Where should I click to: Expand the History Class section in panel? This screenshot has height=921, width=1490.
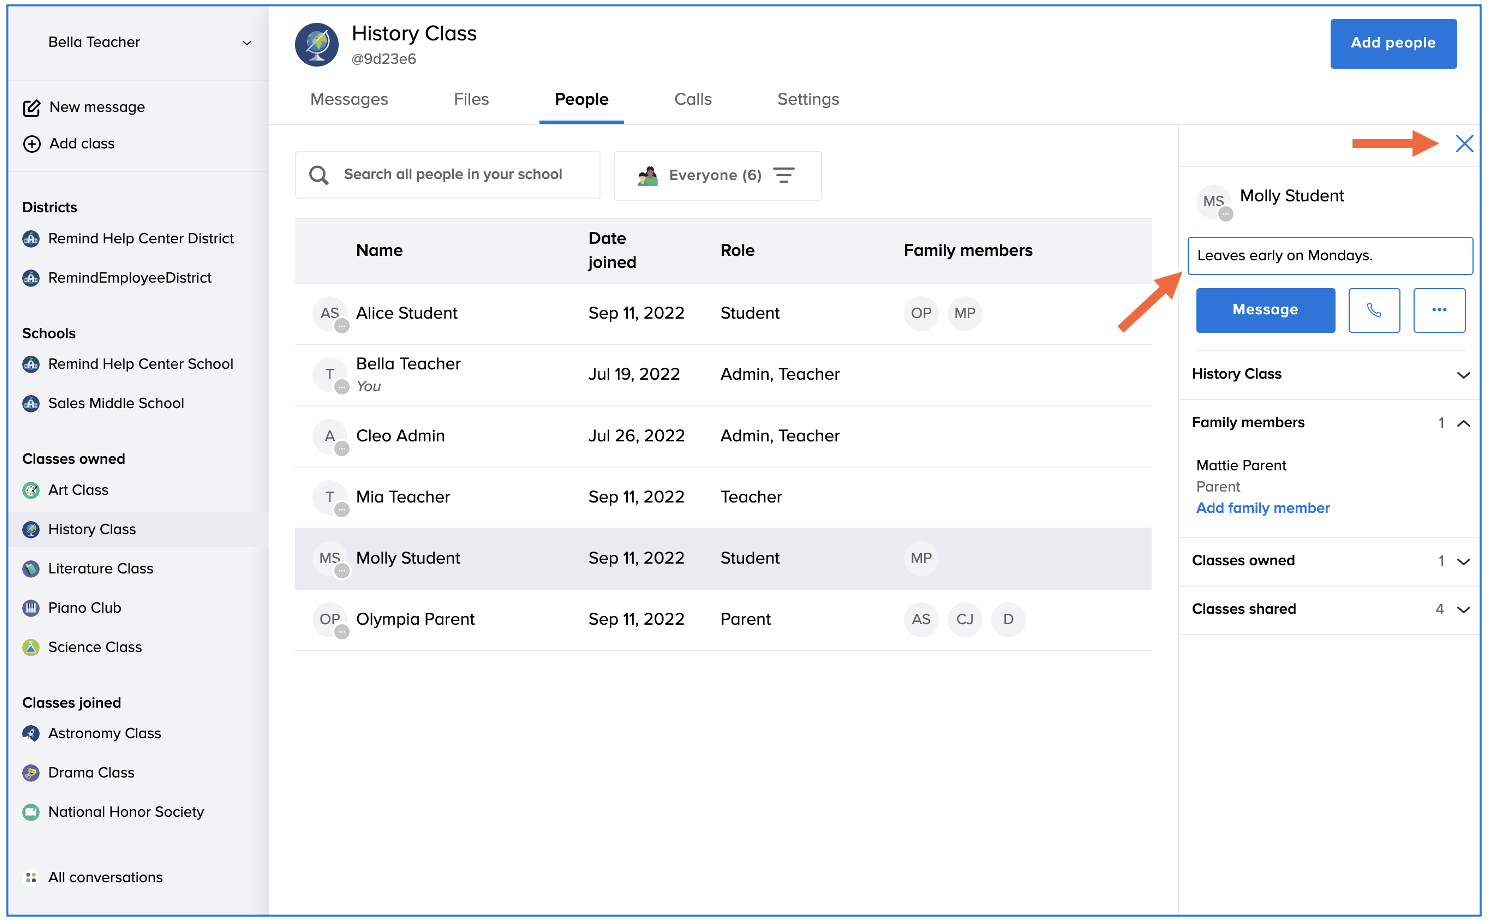1463,375
